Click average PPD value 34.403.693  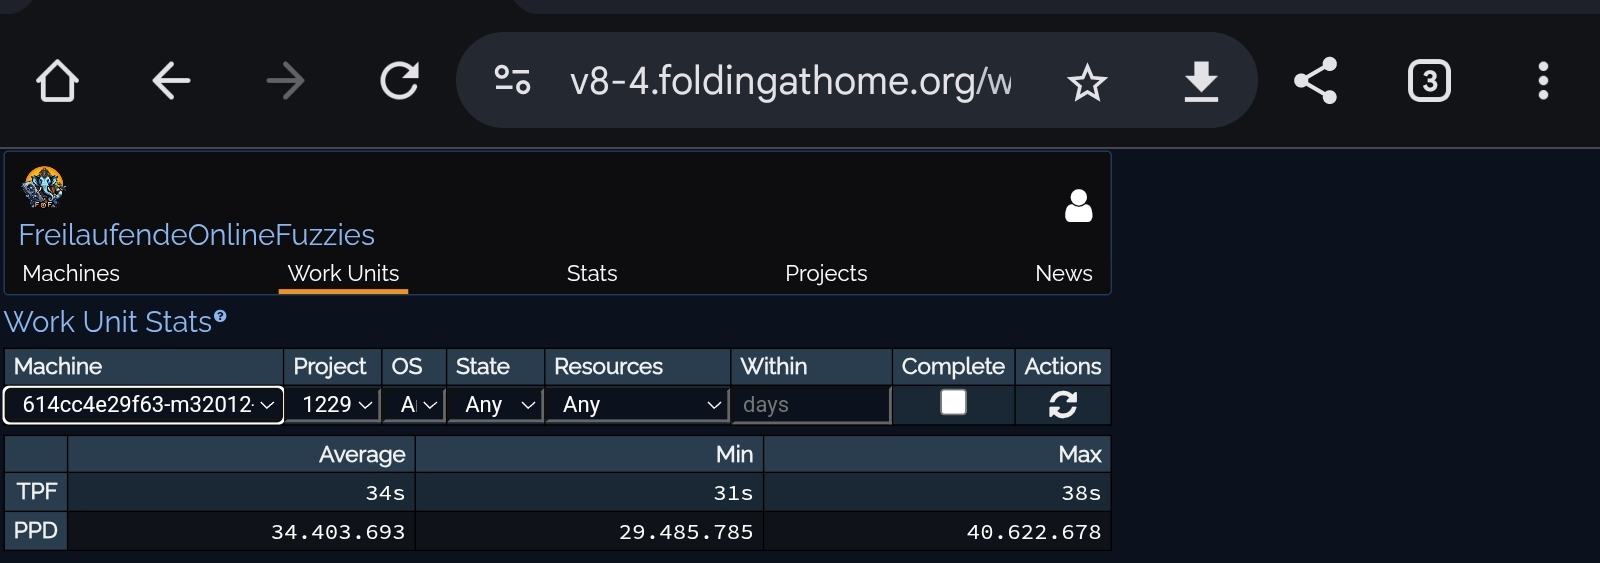pos(338,532)
